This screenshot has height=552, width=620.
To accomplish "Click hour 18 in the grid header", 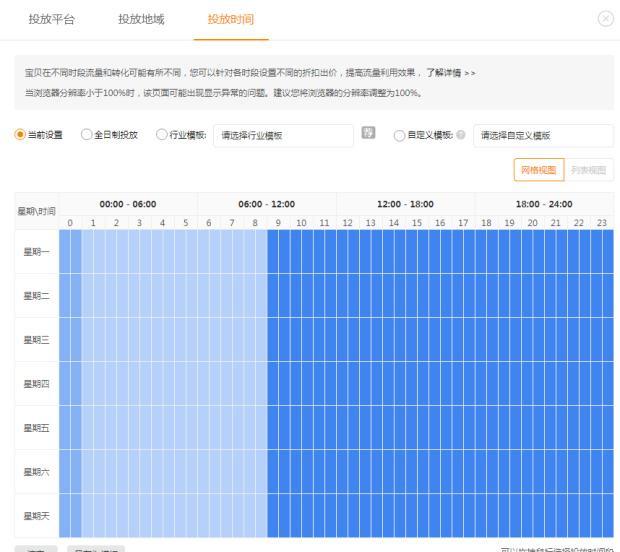I will click(x=486, y=223).
